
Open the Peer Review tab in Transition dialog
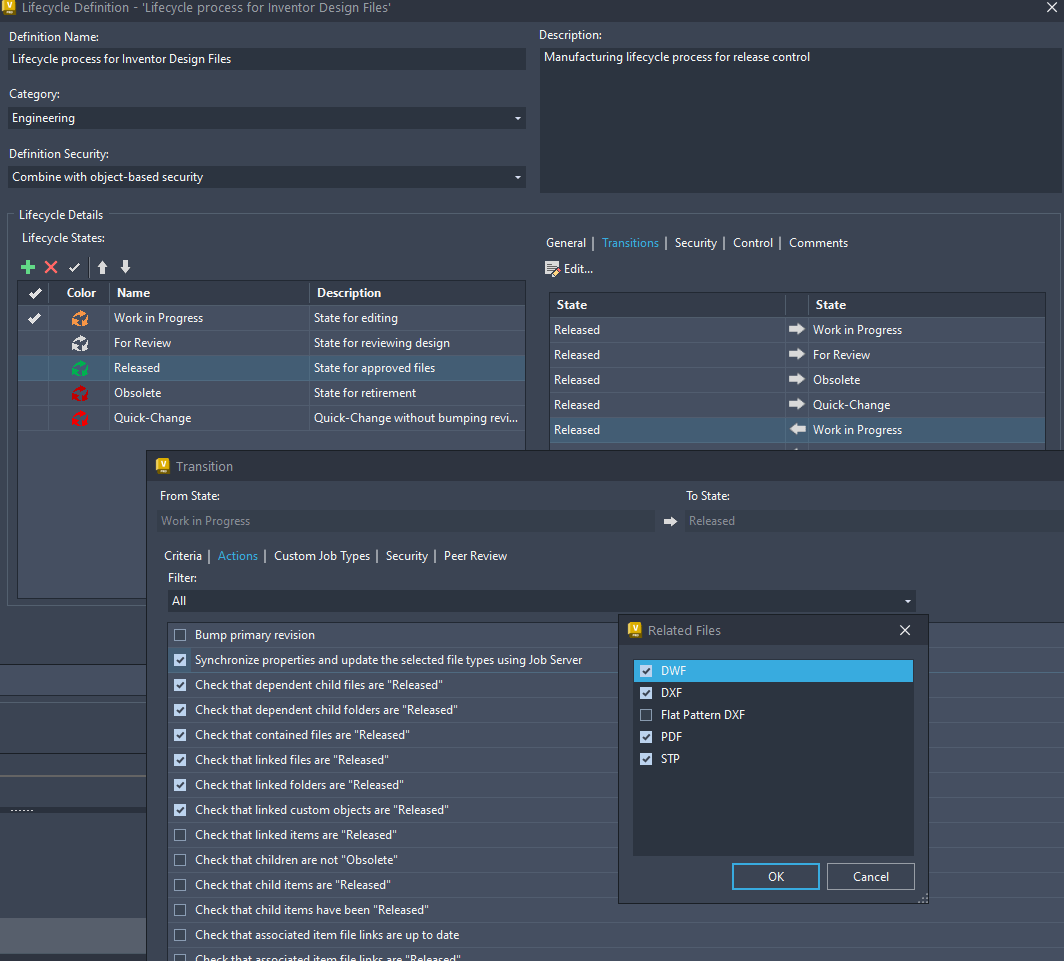475,555
